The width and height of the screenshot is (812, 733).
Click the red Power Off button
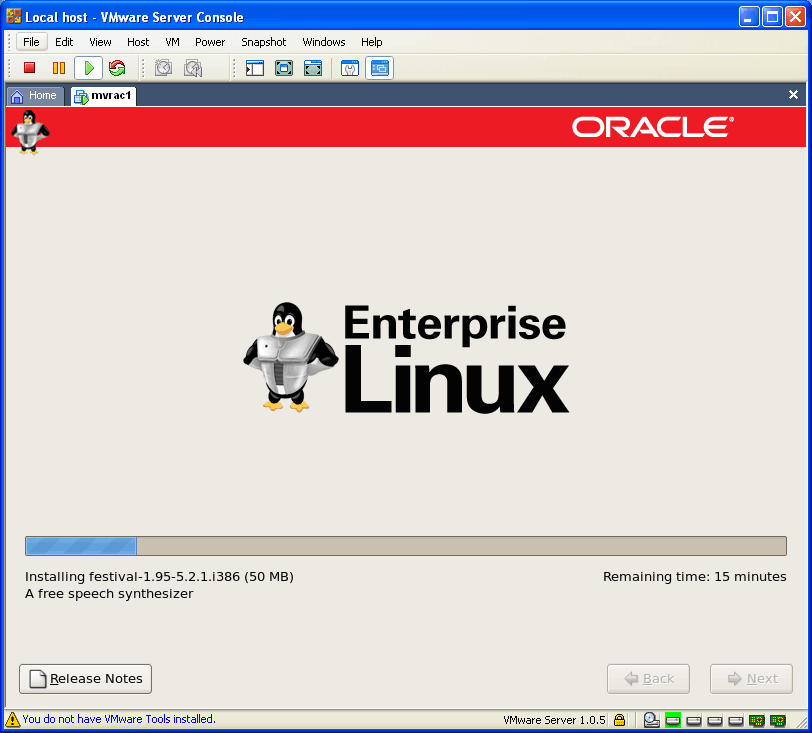click(x=30, y=68)
